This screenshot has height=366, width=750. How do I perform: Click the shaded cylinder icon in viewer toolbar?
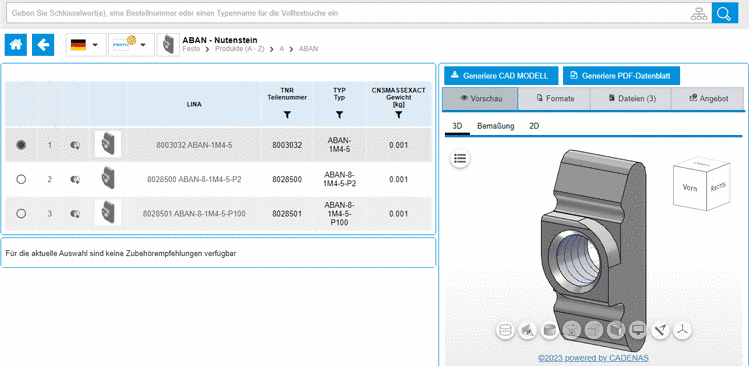click(549, 330)
